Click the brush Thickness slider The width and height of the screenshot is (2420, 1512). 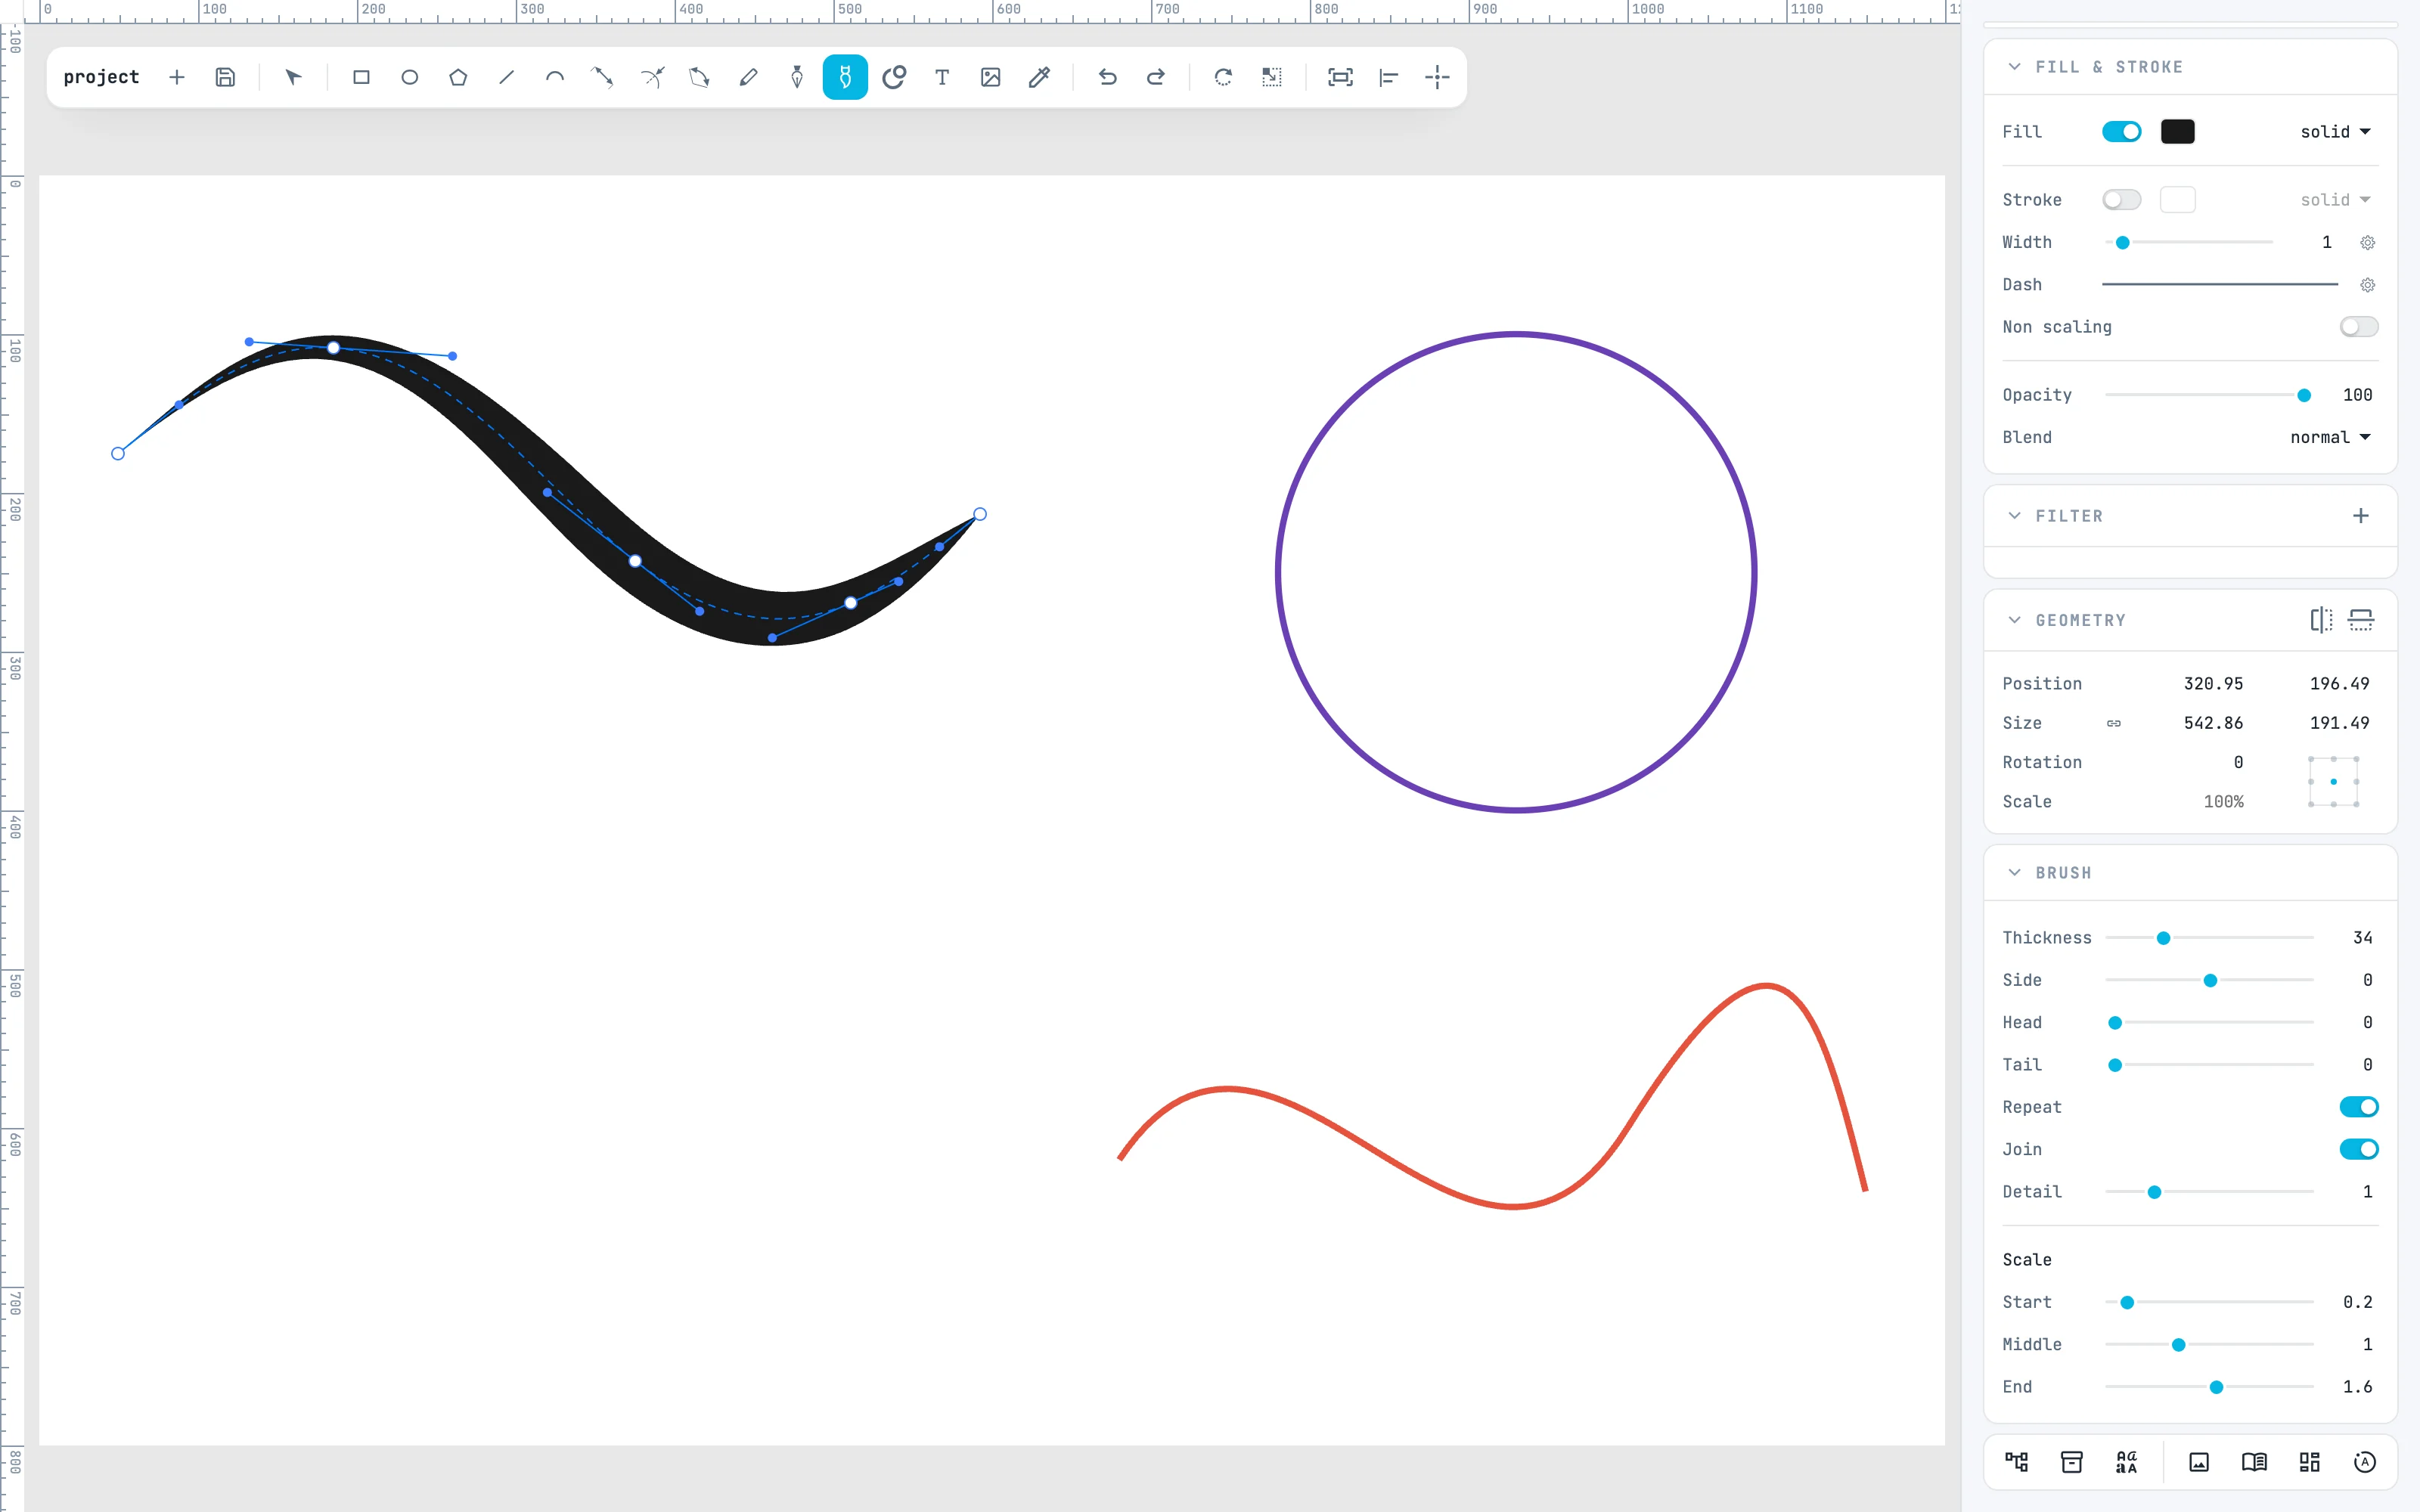click(2209, 938)
